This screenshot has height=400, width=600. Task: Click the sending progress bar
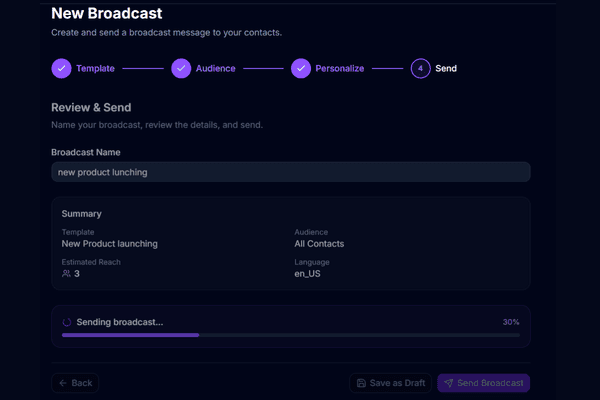(291, 335)
